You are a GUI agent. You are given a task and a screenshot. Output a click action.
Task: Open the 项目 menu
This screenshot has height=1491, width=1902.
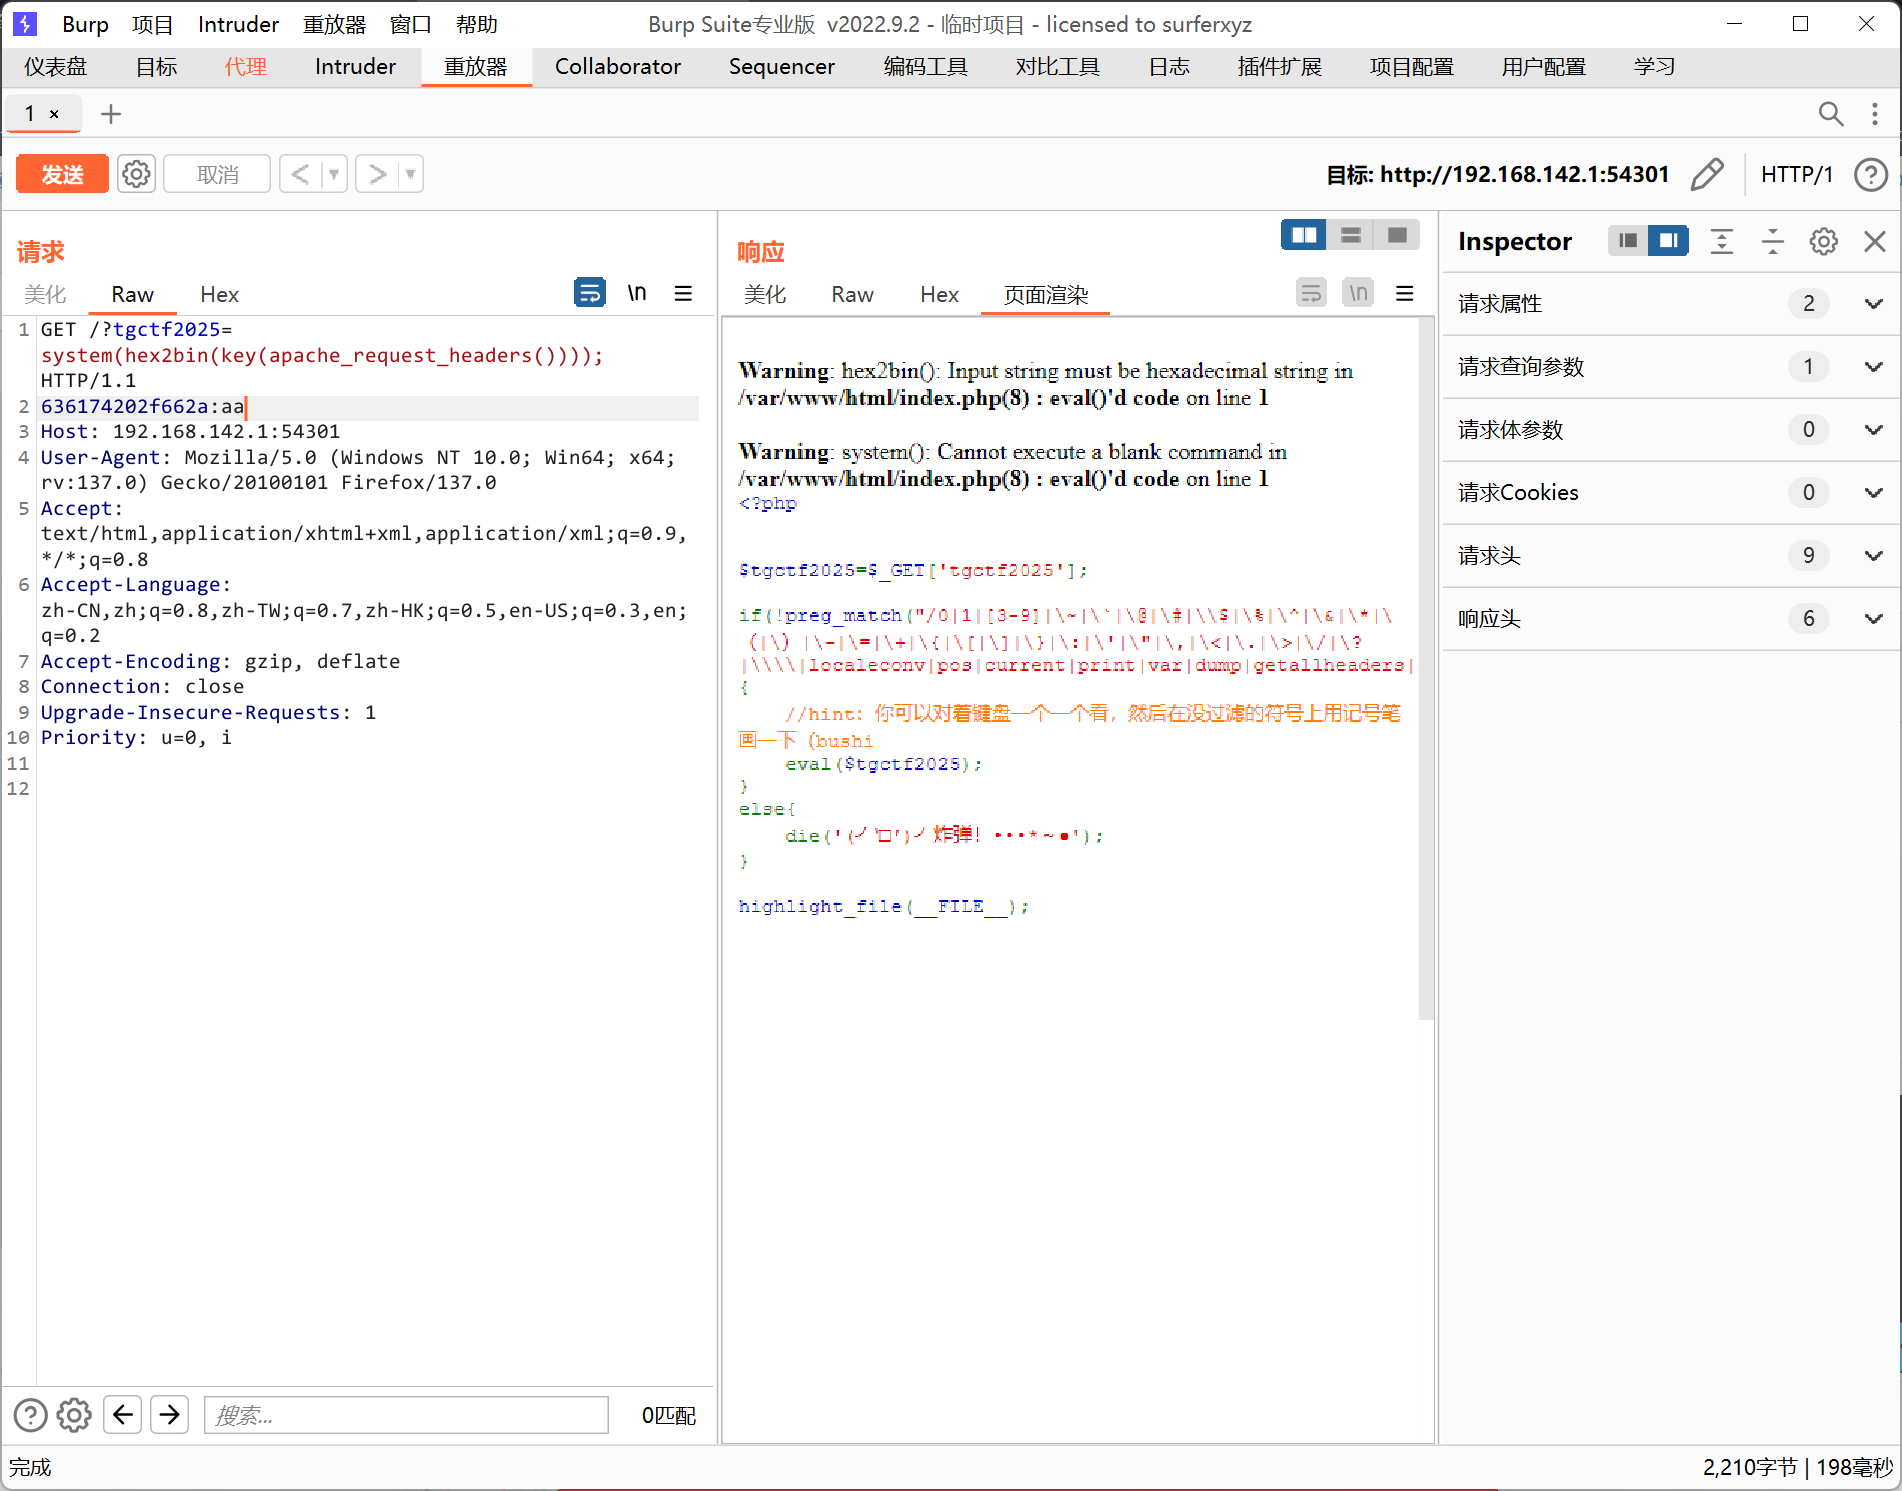[x=152, y=24]
